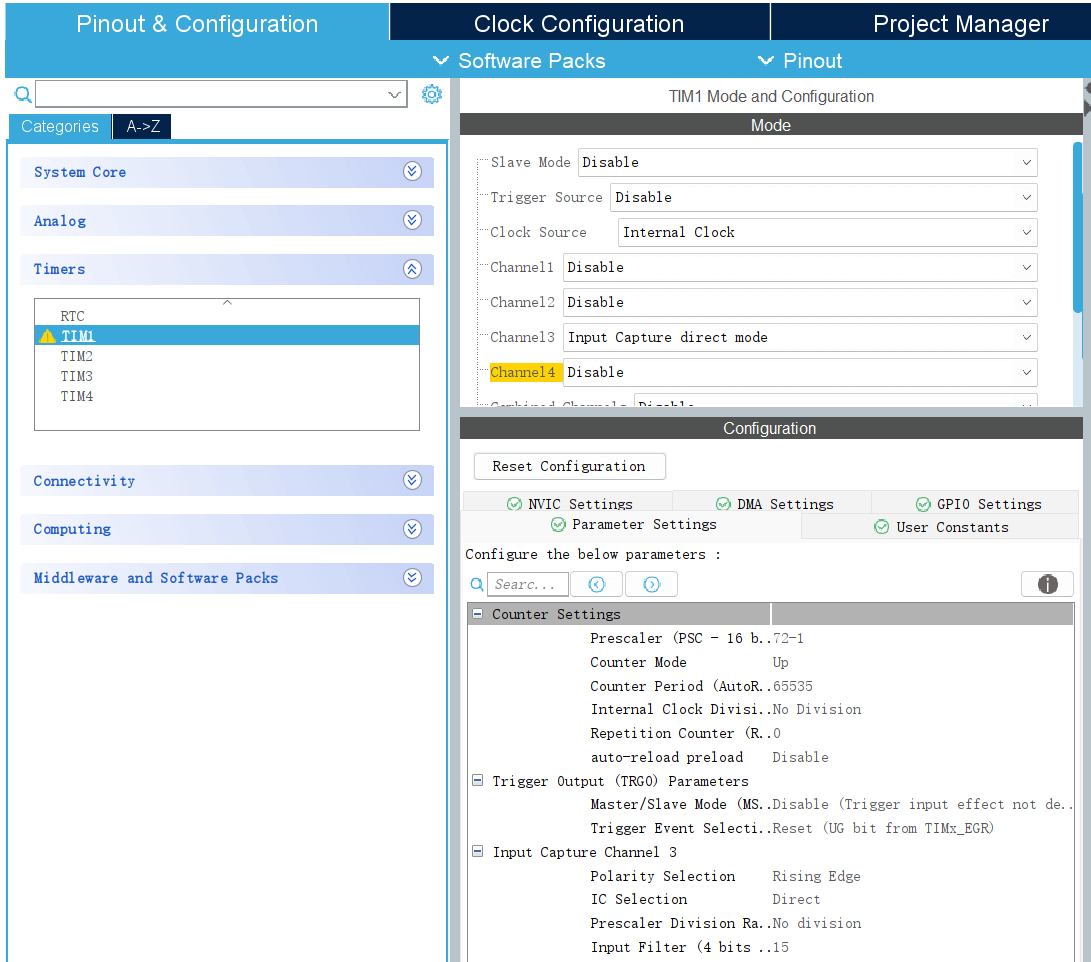Viewport: 1091px width, 962px height.
Task: Open the Channel1 dropdown
Action: [x=799, y=267]
